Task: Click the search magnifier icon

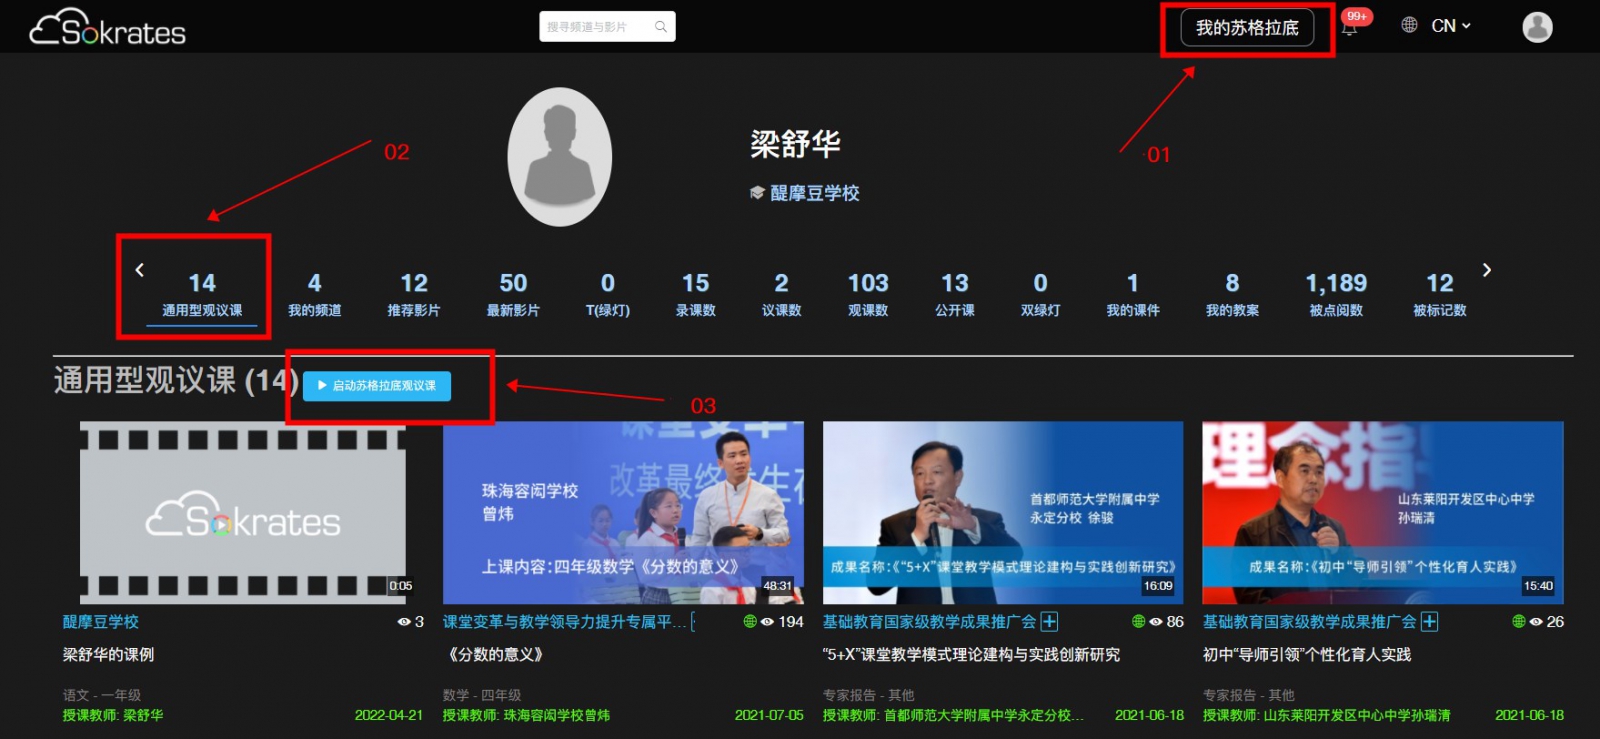Action: 661,27
